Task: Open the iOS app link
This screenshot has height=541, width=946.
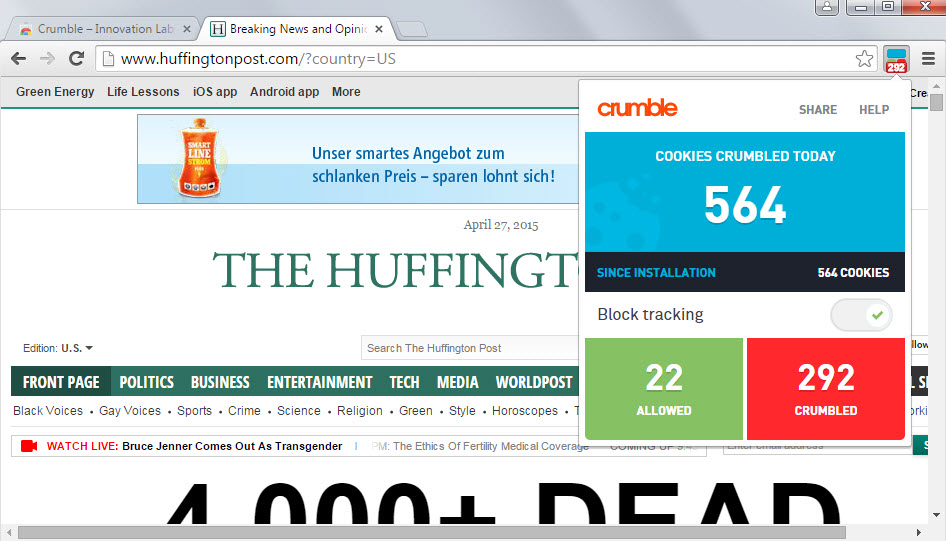Action: click(x=215, y=92)
